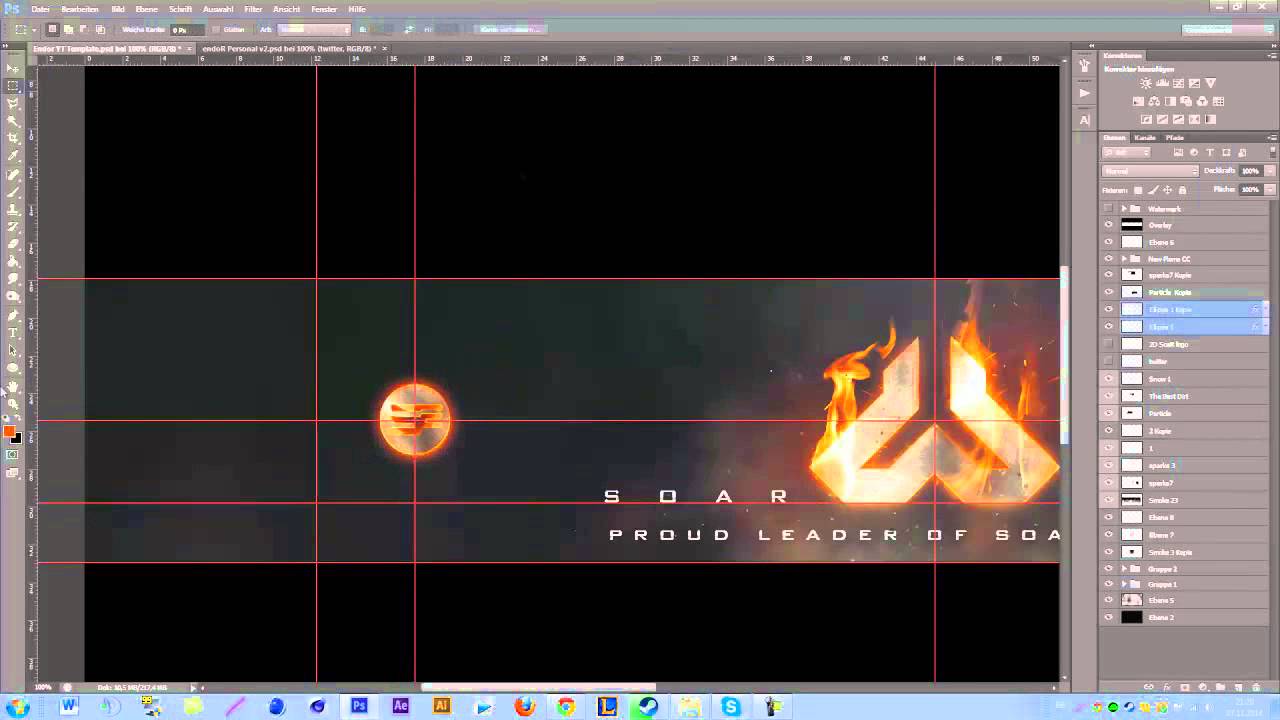The width and height of the screenshot is (1280, 720).
Task: Add a Color Balance adjustment
Action: point(1154,102)
